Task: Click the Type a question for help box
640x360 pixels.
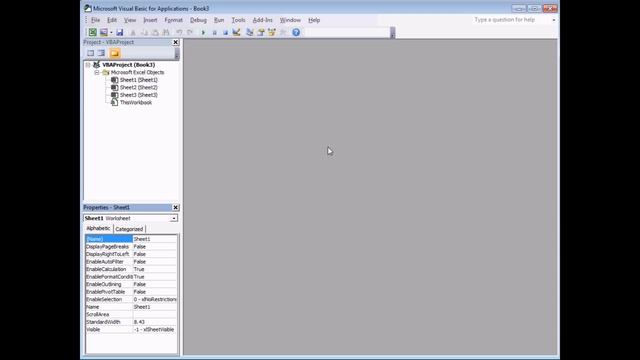Action: coord(511,20)
